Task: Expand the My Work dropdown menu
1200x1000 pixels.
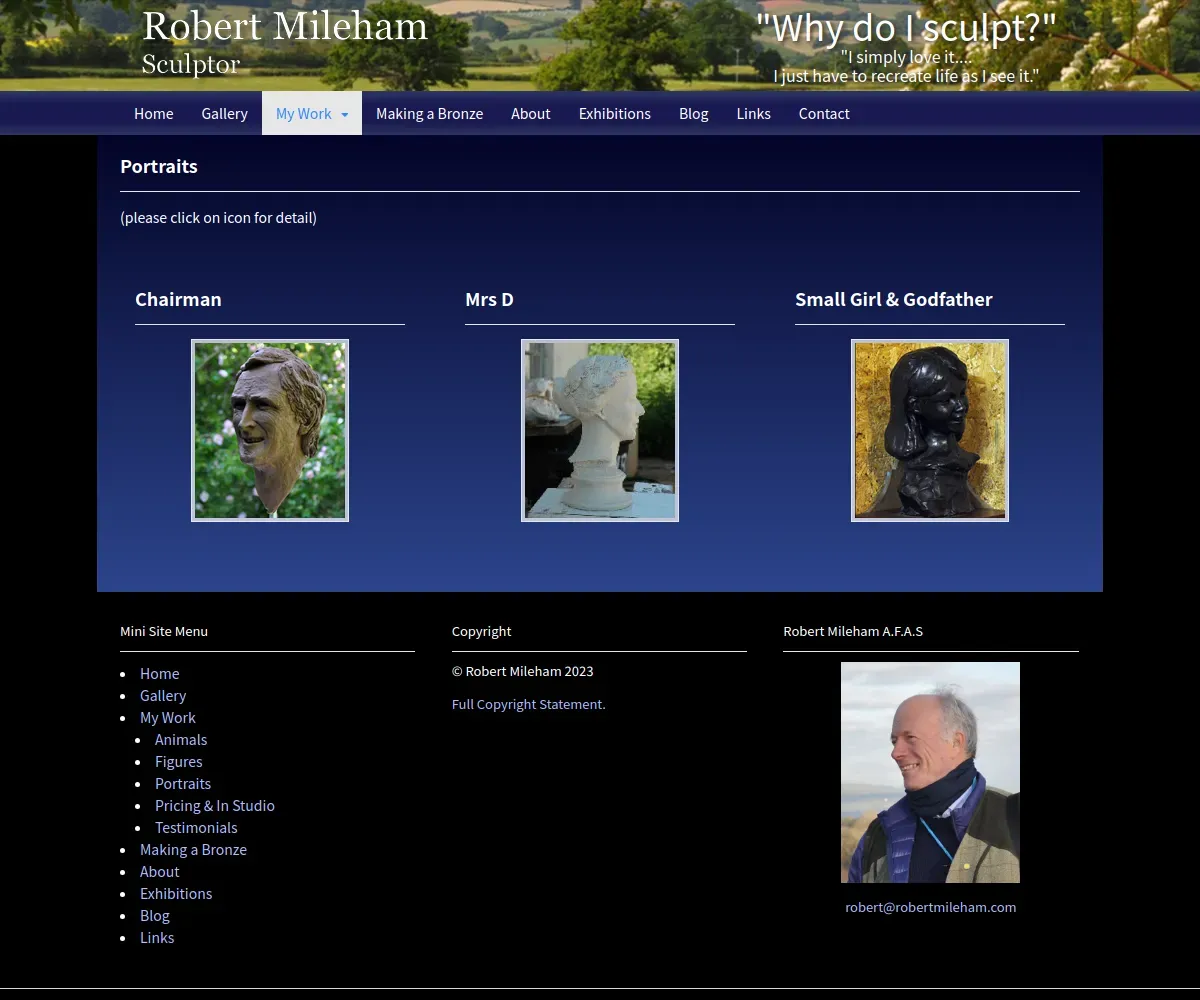Action: click(x=312, y=113)
